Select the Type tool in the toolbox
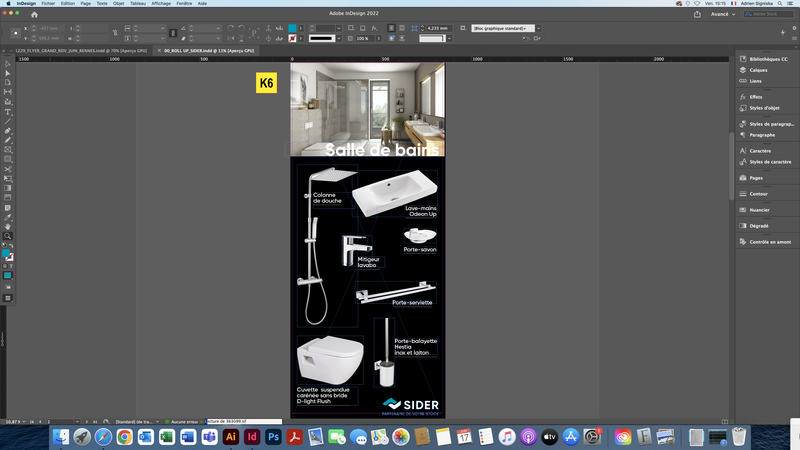This screenshot has height=450, width=800. click(x=8, y=112)
